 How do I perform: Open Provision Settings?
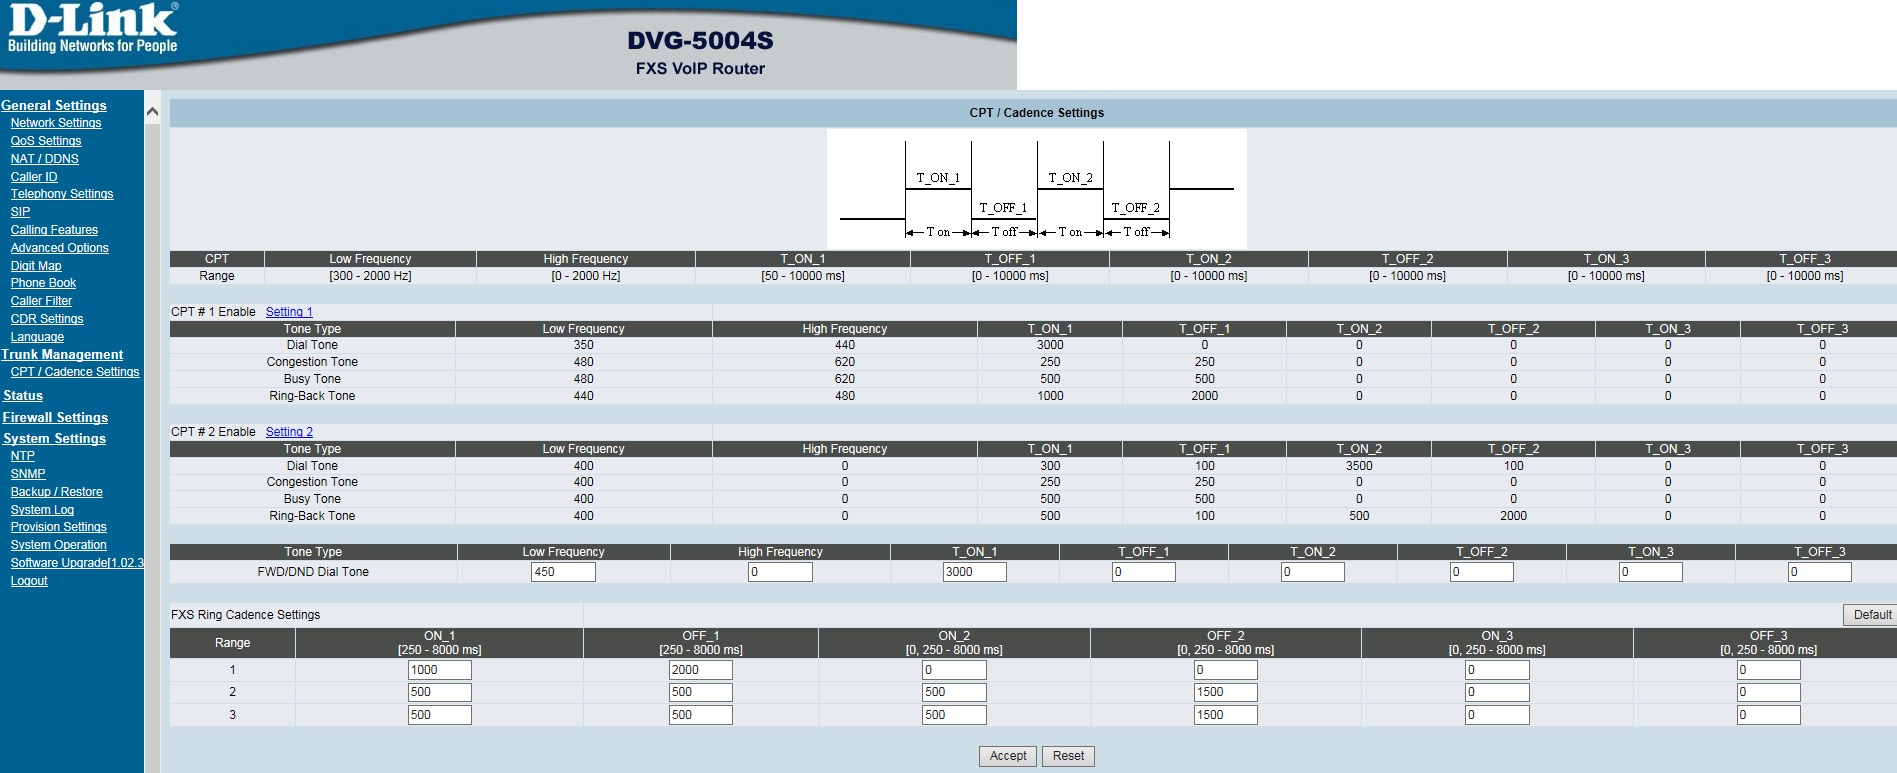tap(59, 527)
